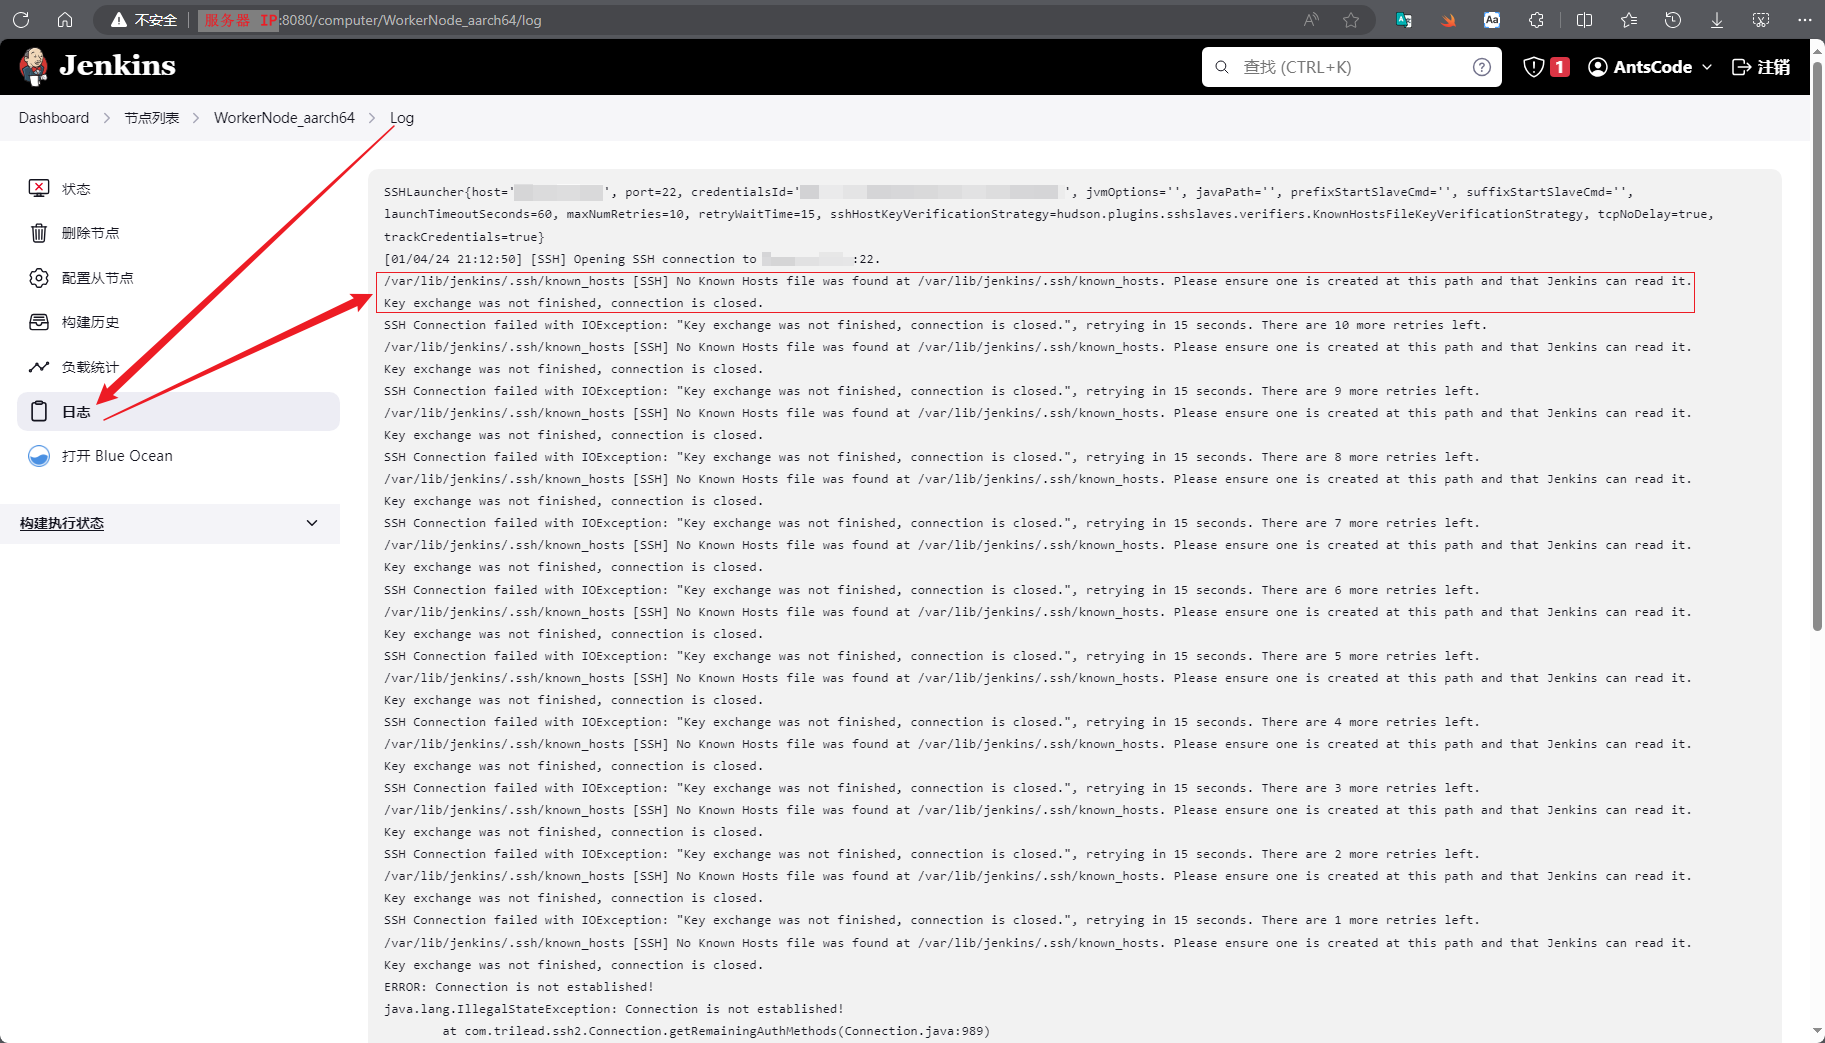Viewport: 1825px width, 1043px height.
Task: Open 打开 Blue Ocean link
Action: point(178,456)
